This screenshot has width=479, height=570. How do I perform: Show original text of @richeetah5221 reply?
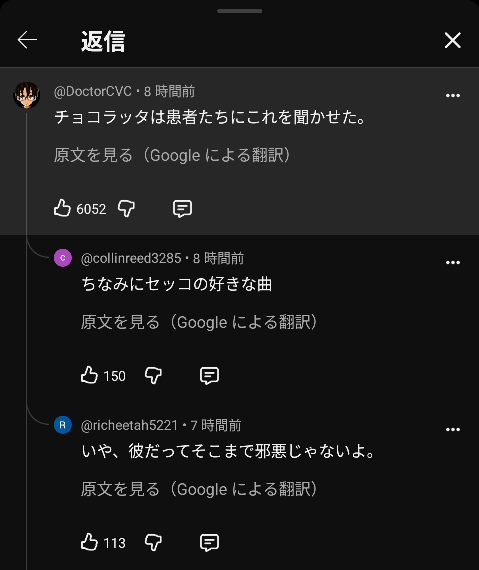coord(199,489)
